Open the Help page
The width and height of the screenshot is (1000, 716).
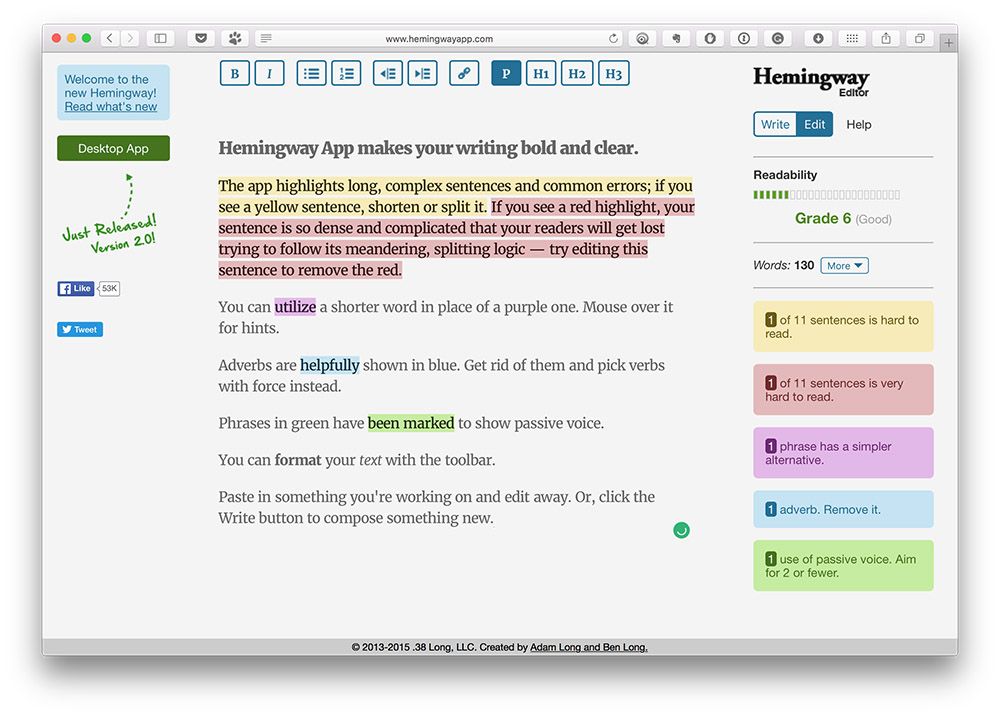858,124
